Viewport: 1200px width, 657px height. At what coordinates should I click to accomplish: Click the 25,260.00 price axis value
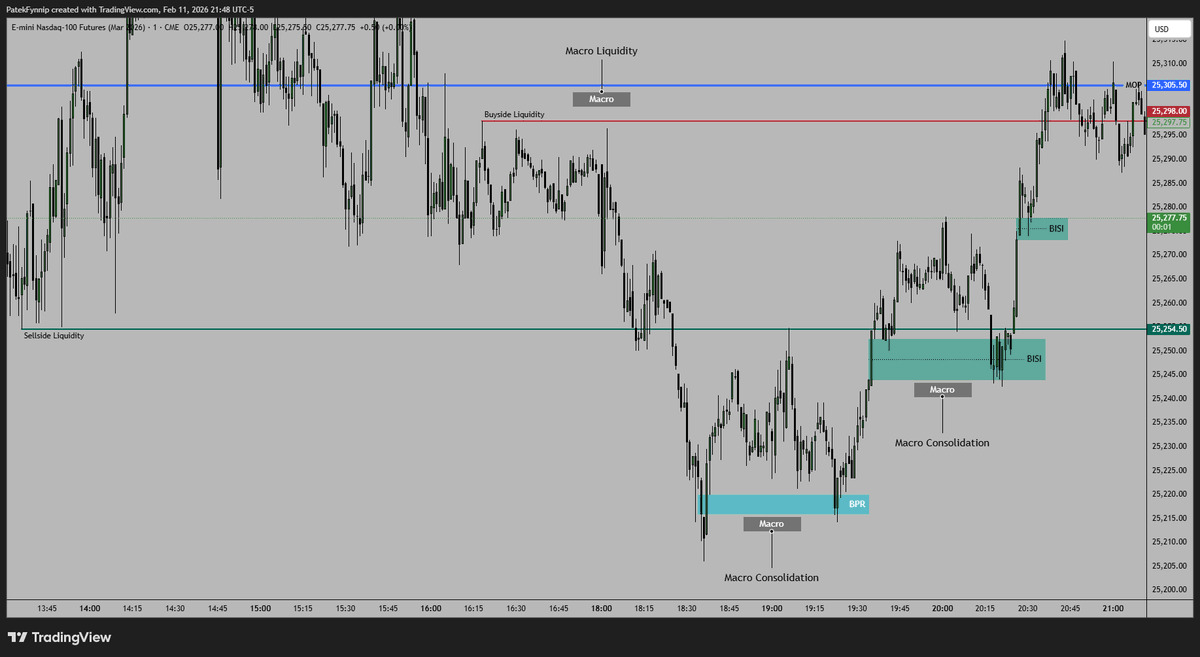point(1169,303)
